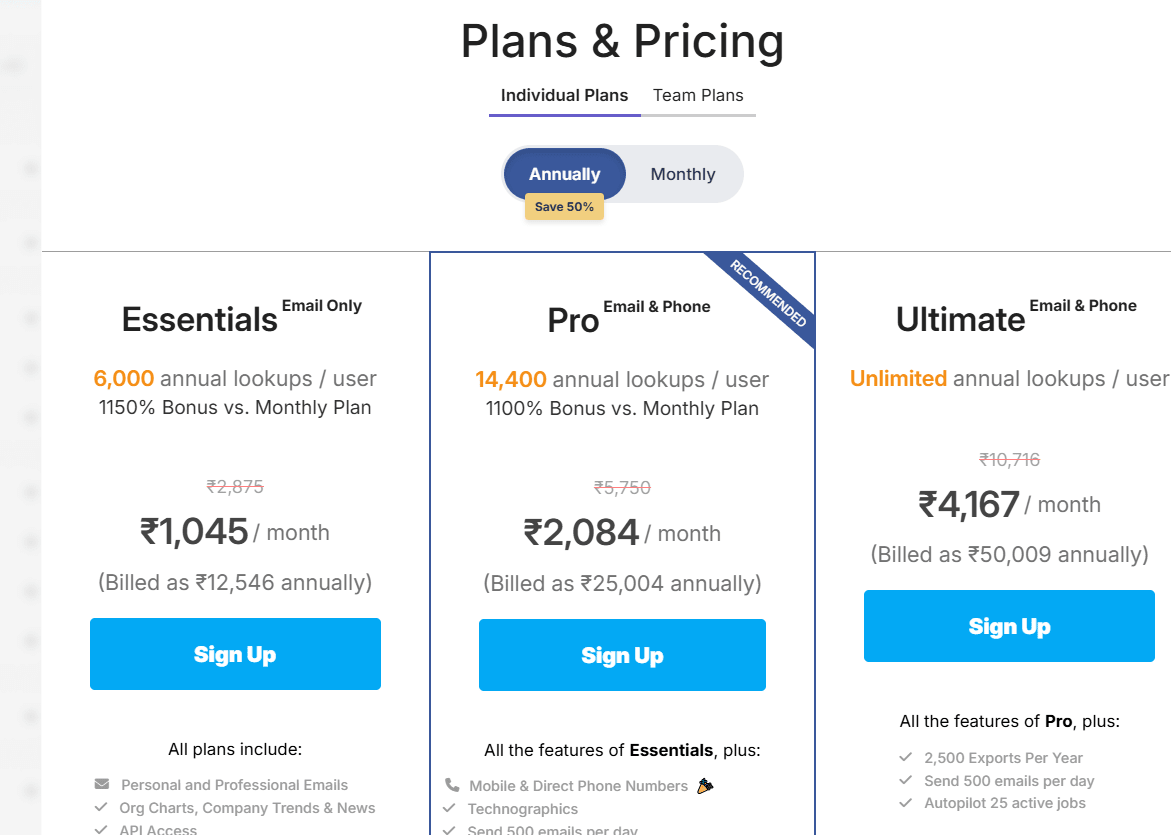1171x835 pixels.
Task: Click the envelope icon beside Personal Emails
Action: pyautogui.click(x=102, y=784)
